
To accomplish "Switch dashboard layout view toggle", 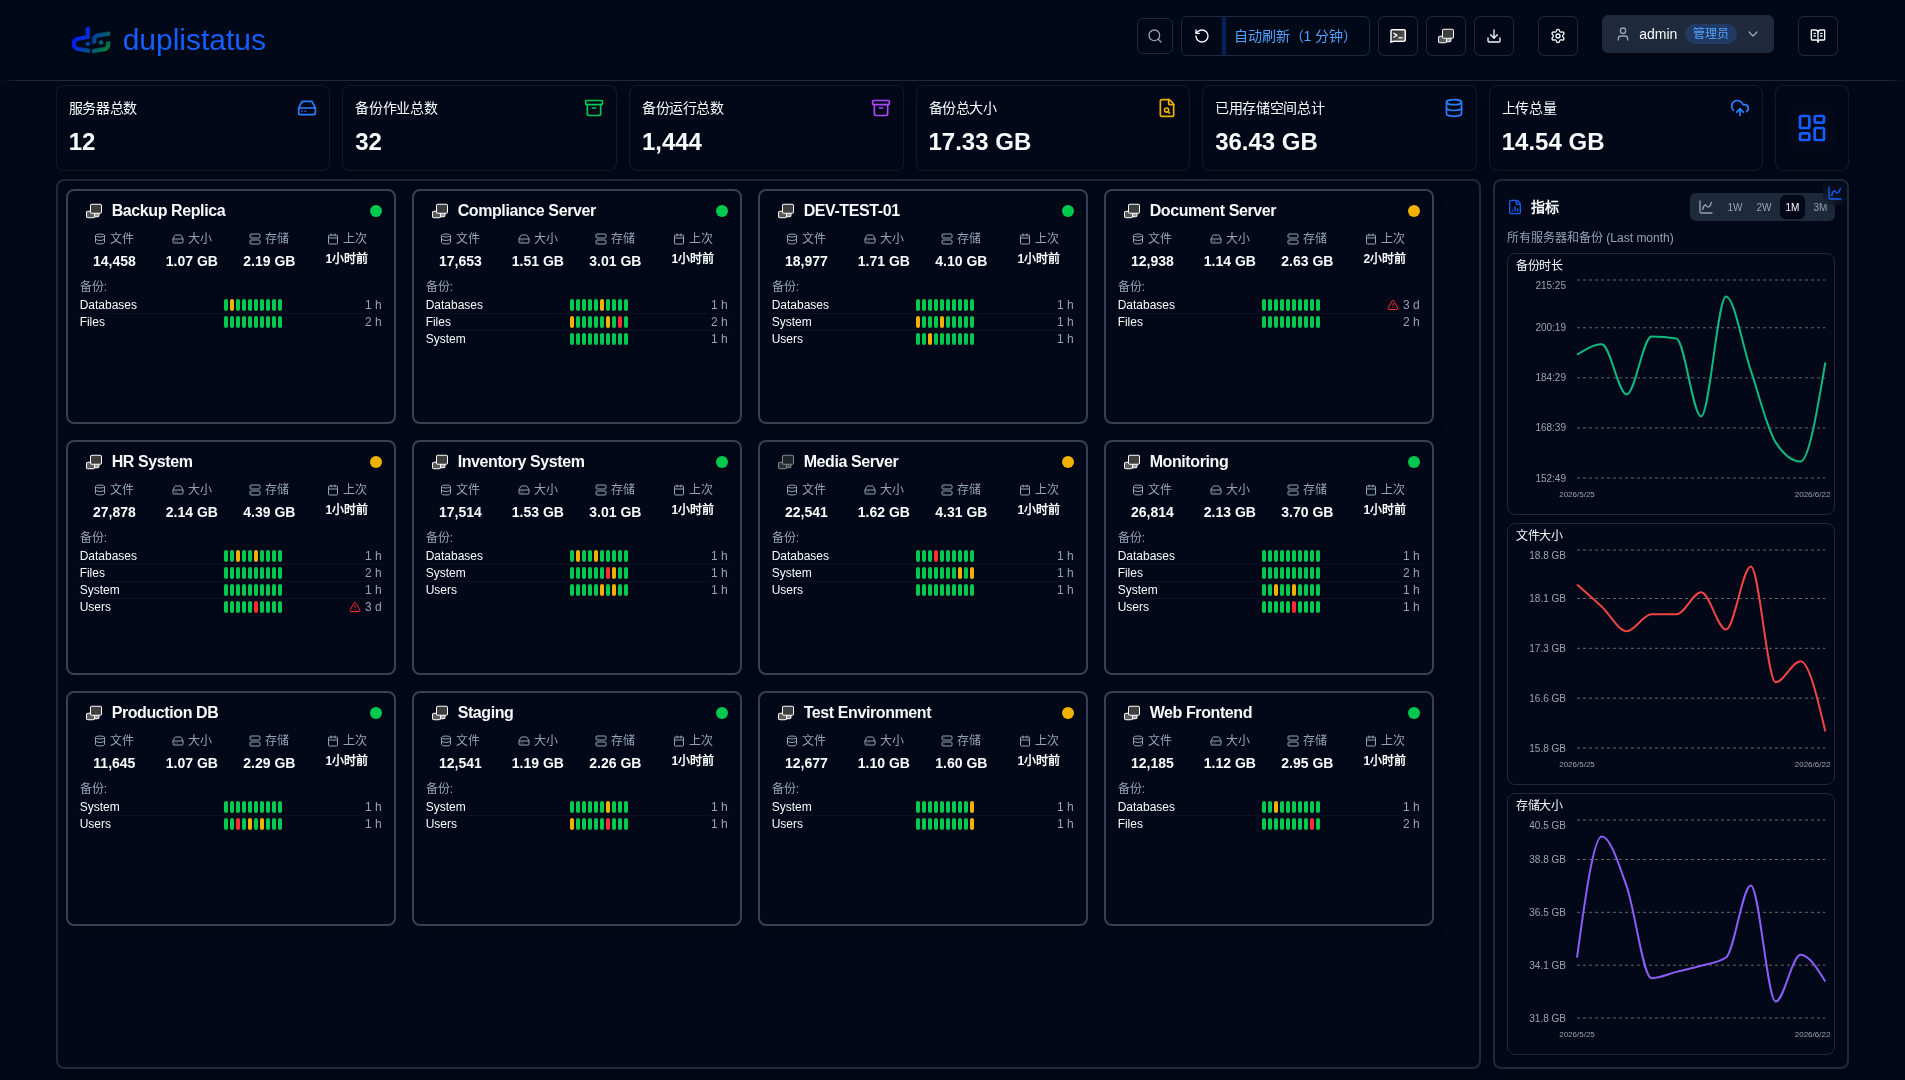I will pos(1811,128).
